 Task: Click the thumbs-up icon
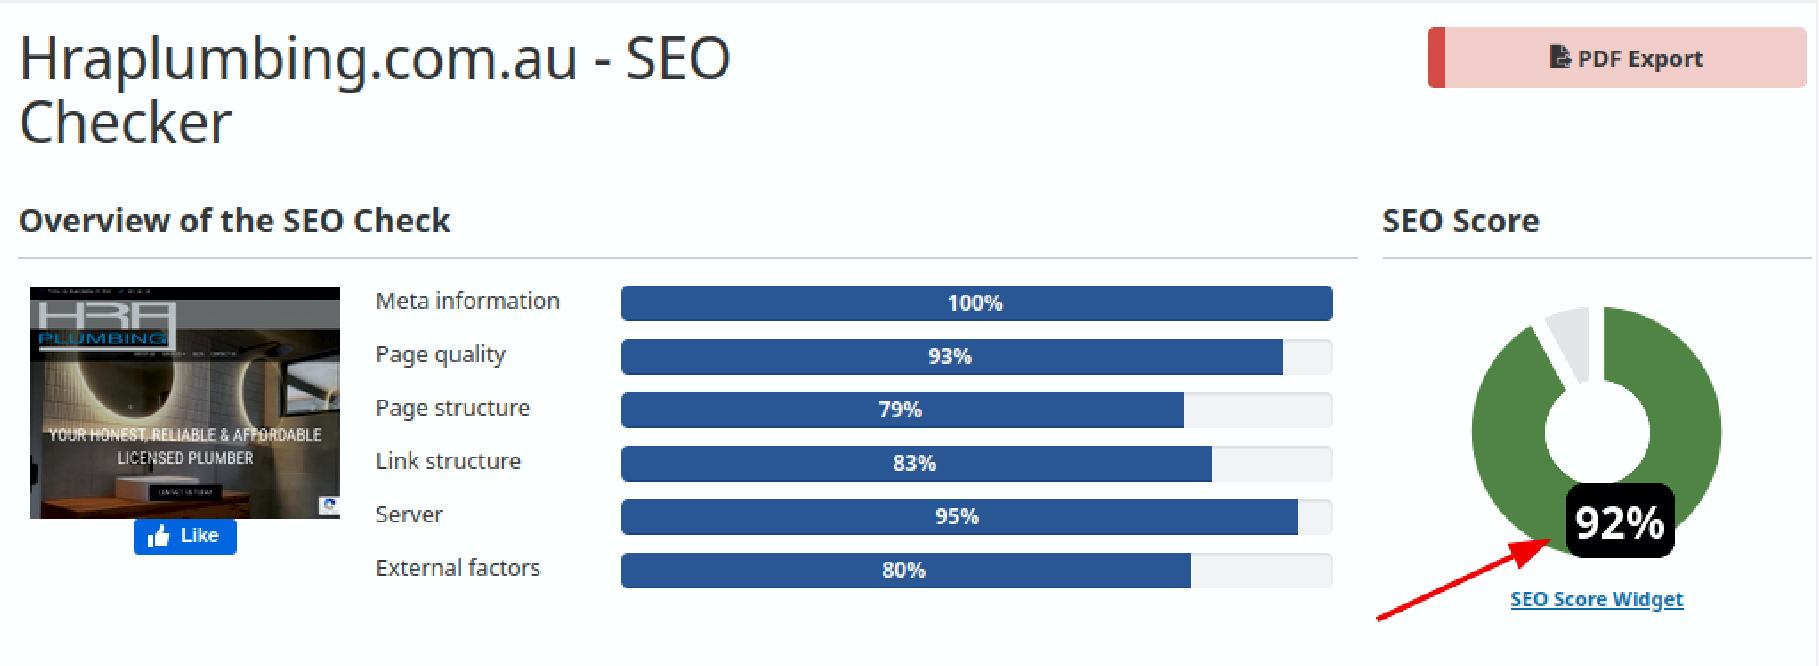pos(158,536)
